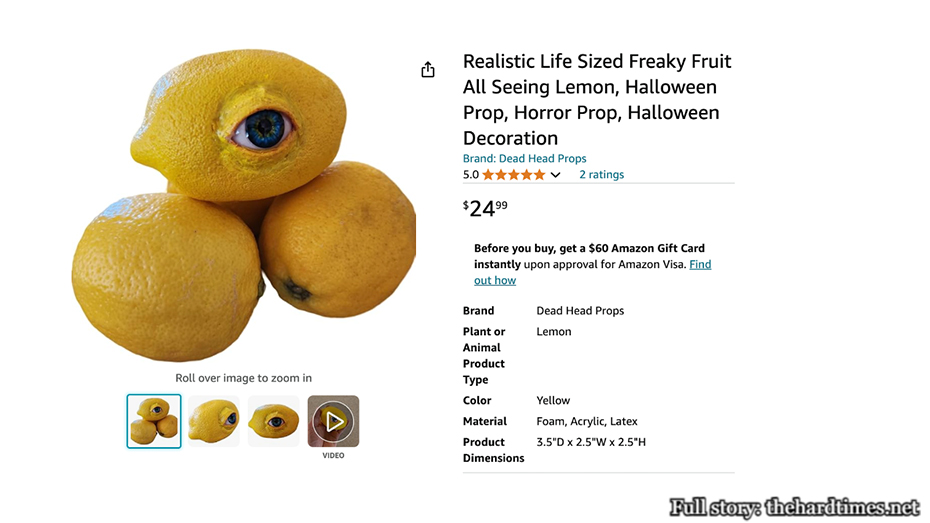The height and width of the screenshot is (523, 930).
Task: Click the $24.99 price
Action: (485, 208)
